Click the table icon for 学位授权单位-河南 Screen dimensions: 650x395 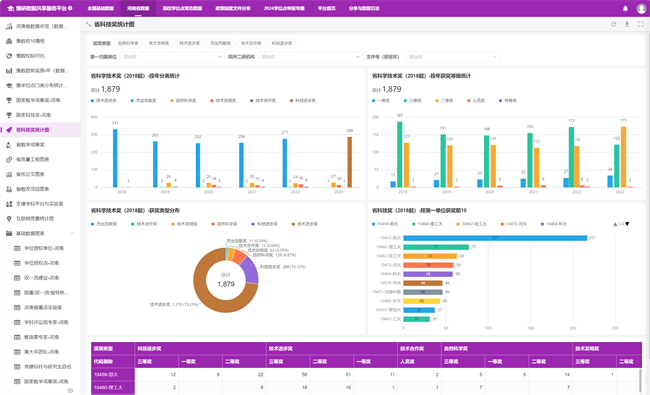pyautogui.click(x=17, y=248)
